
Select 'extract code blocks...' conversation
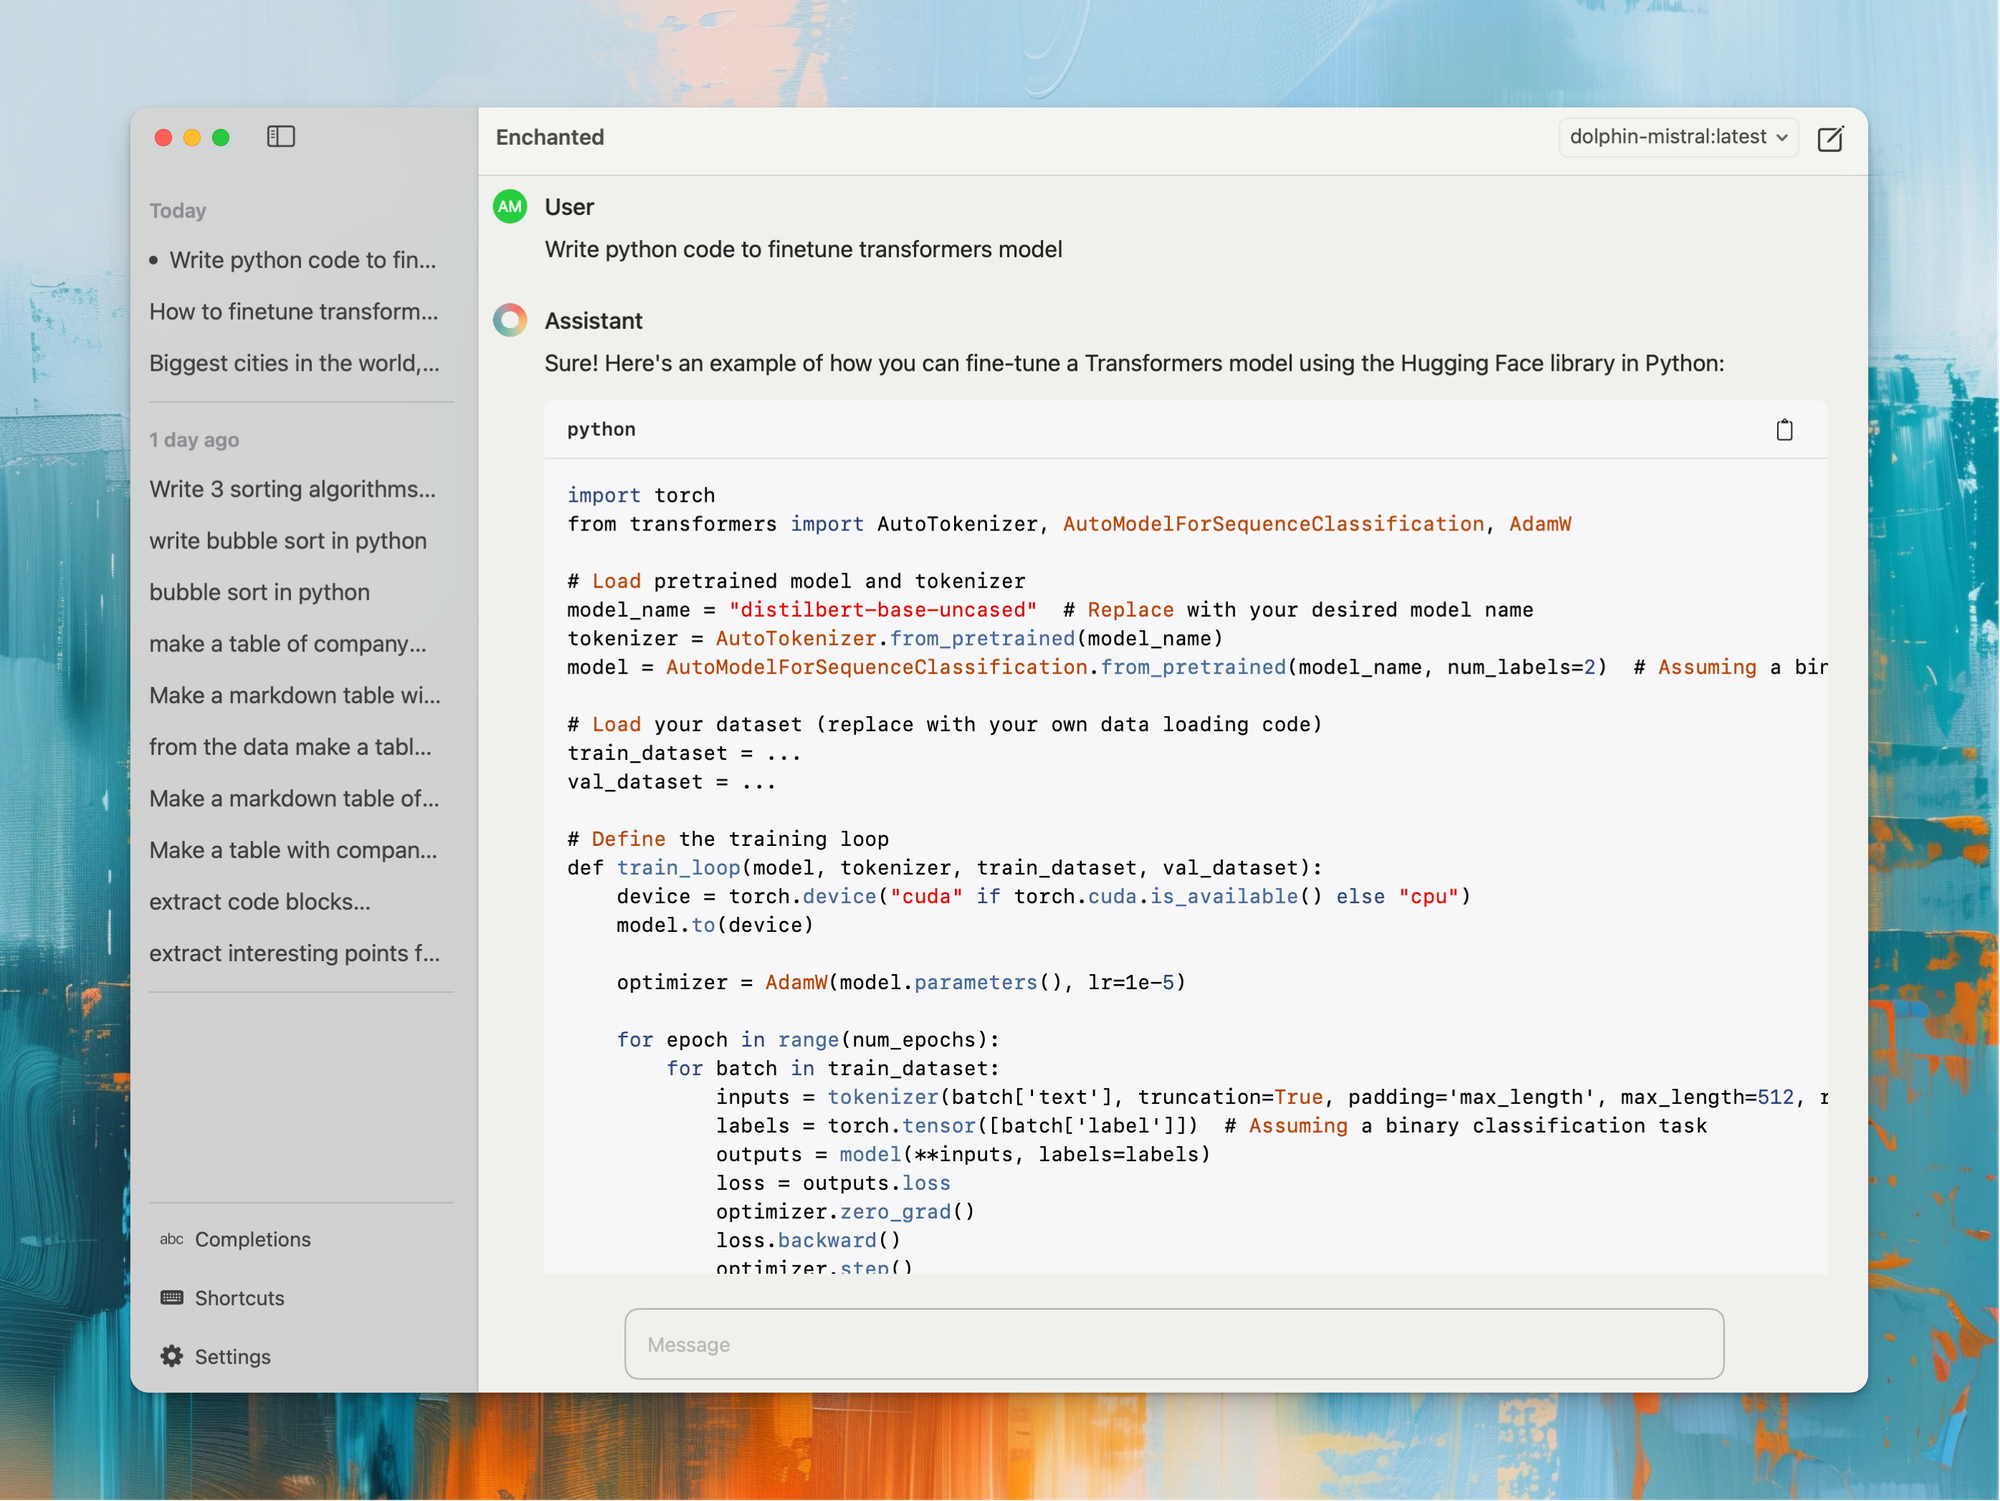pos(260,902)
